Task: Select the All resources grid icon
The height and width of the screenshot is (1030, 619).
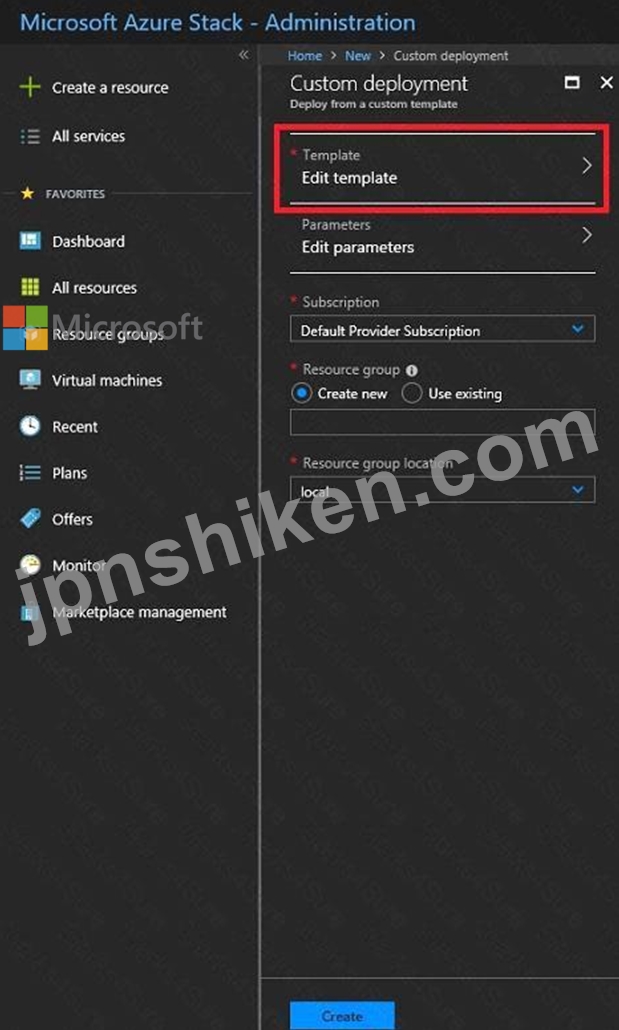Action: [30, 287]
